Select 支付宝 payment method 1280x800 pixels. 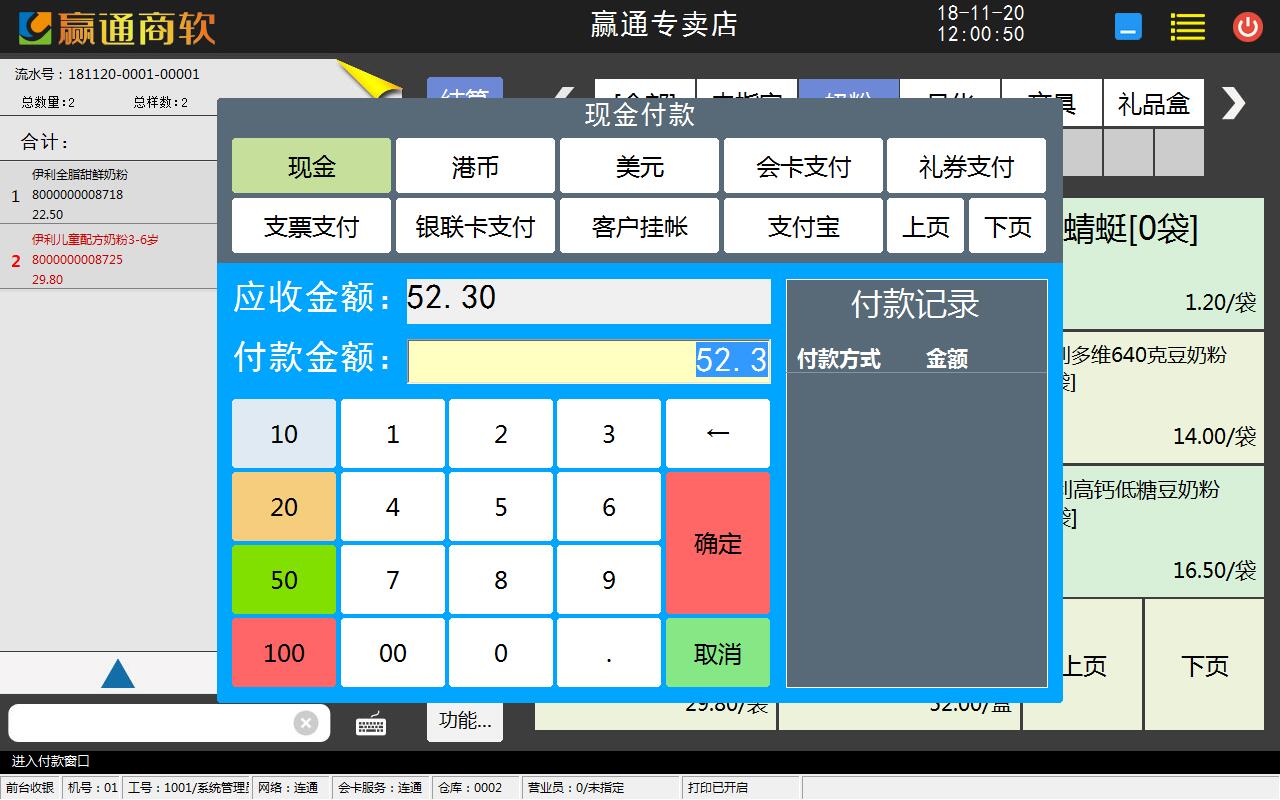[x=803, y=226]
